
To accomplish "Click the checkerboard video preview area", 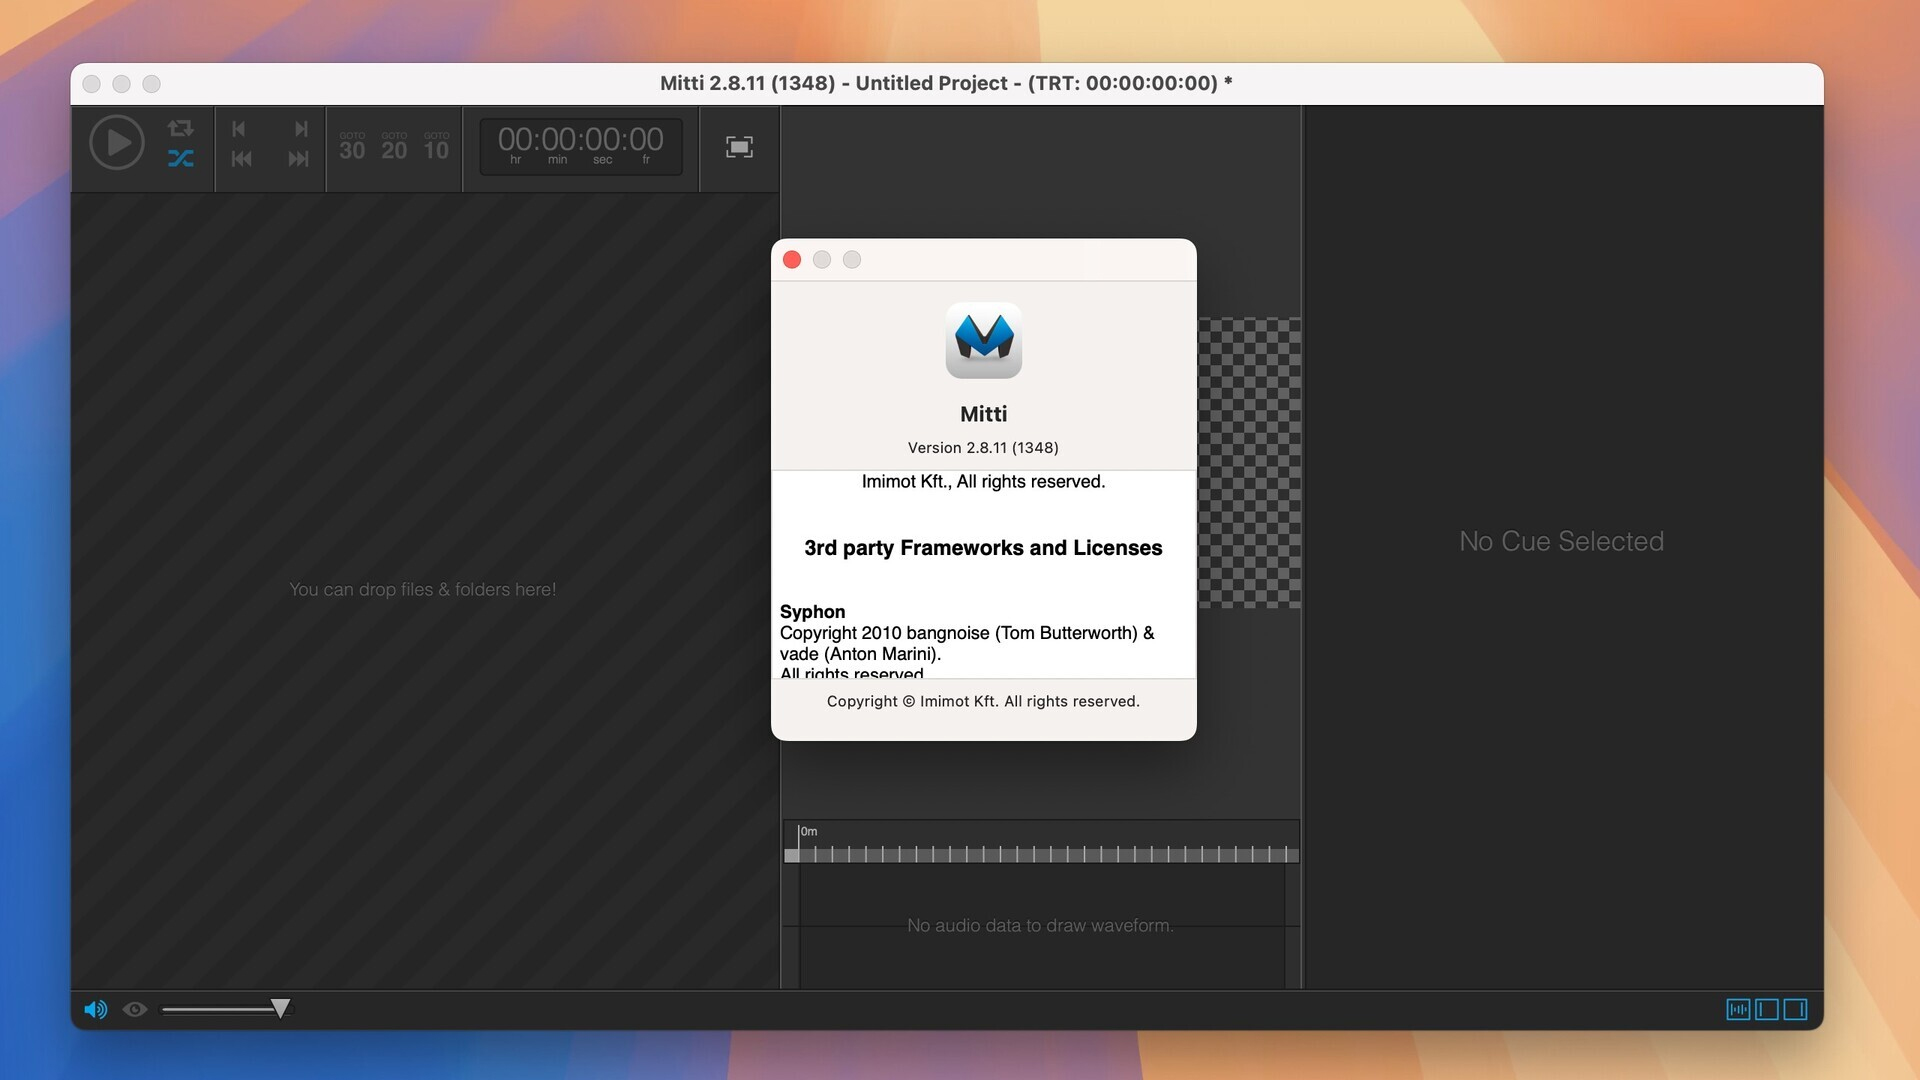I will click(x=1249, y=463).
